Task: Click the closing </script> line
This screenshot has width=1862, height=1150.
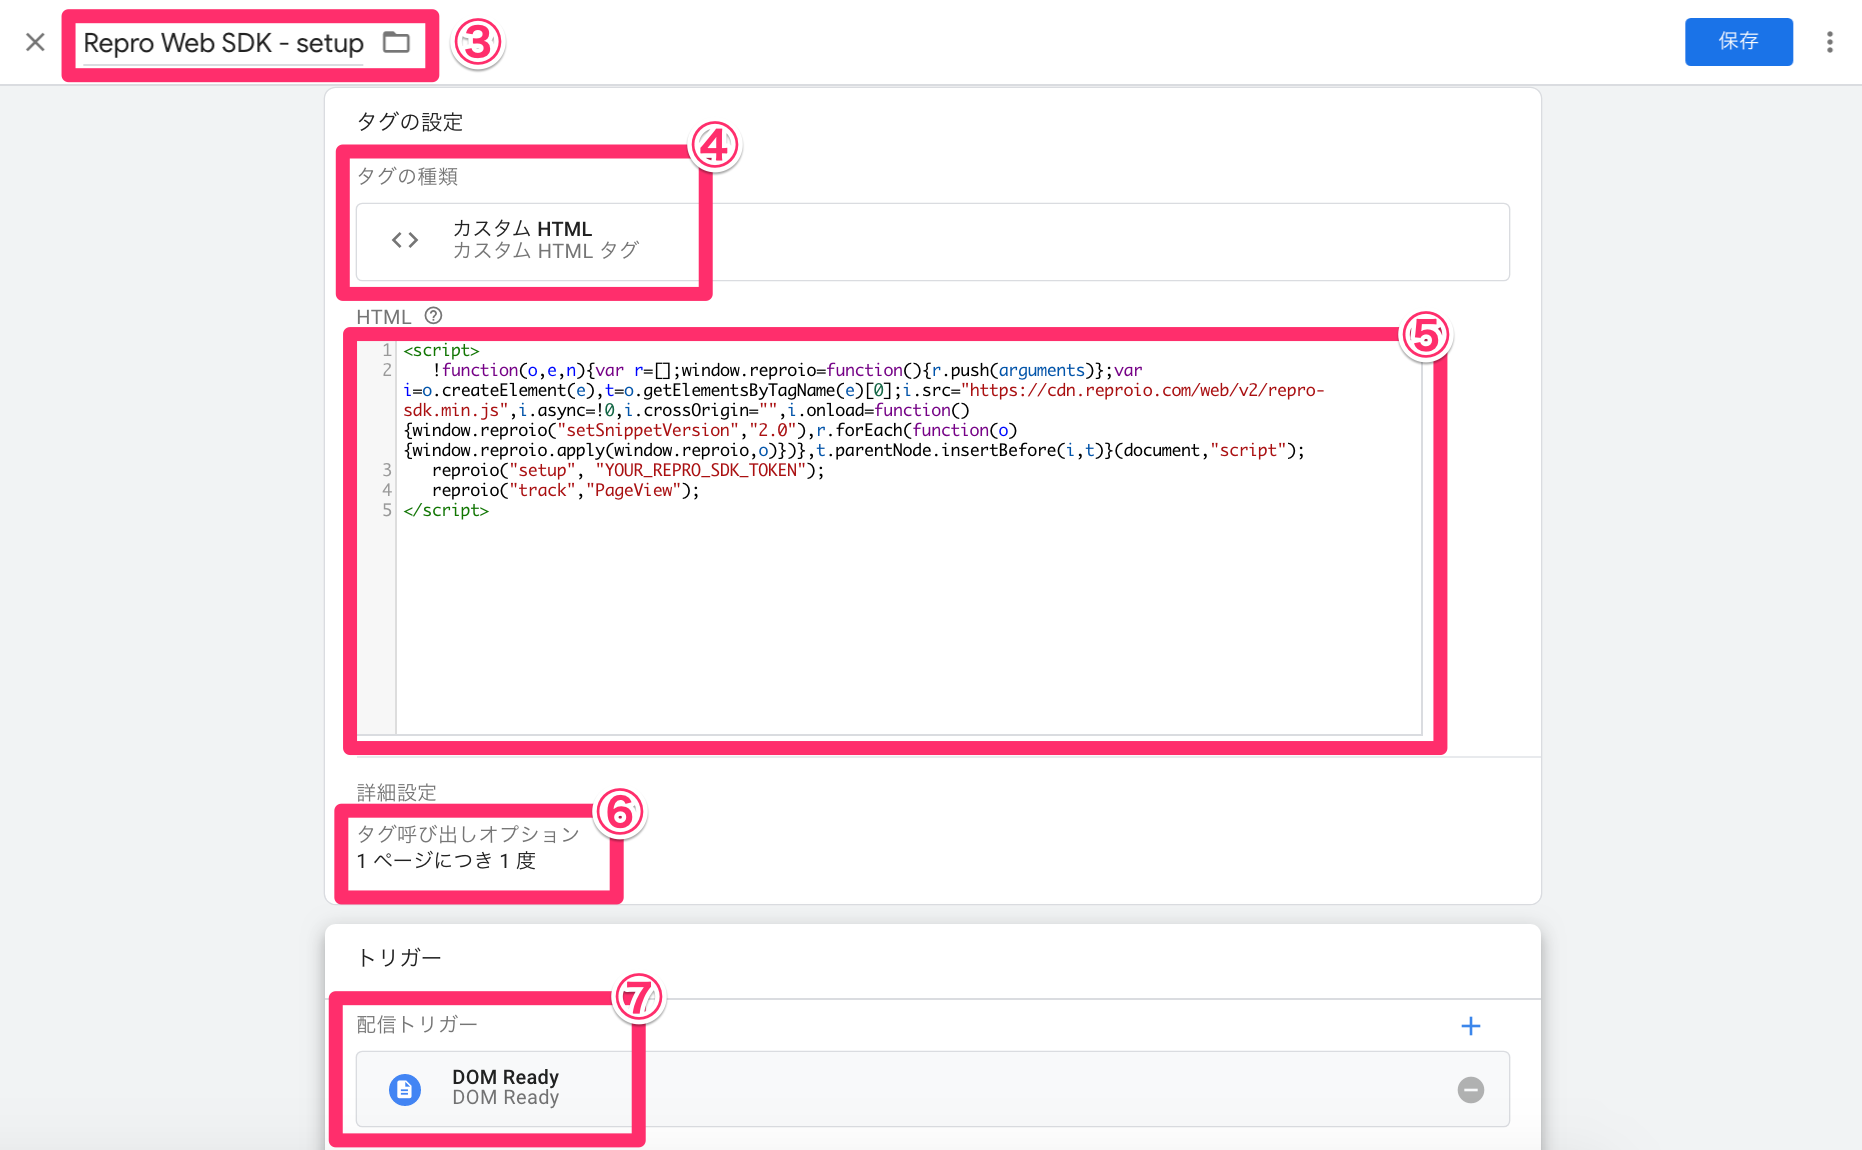Action: (446, 510)
